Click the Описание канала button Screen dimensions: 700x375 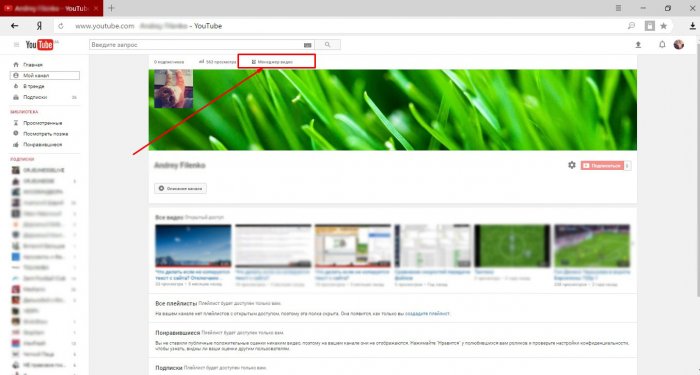180,188
